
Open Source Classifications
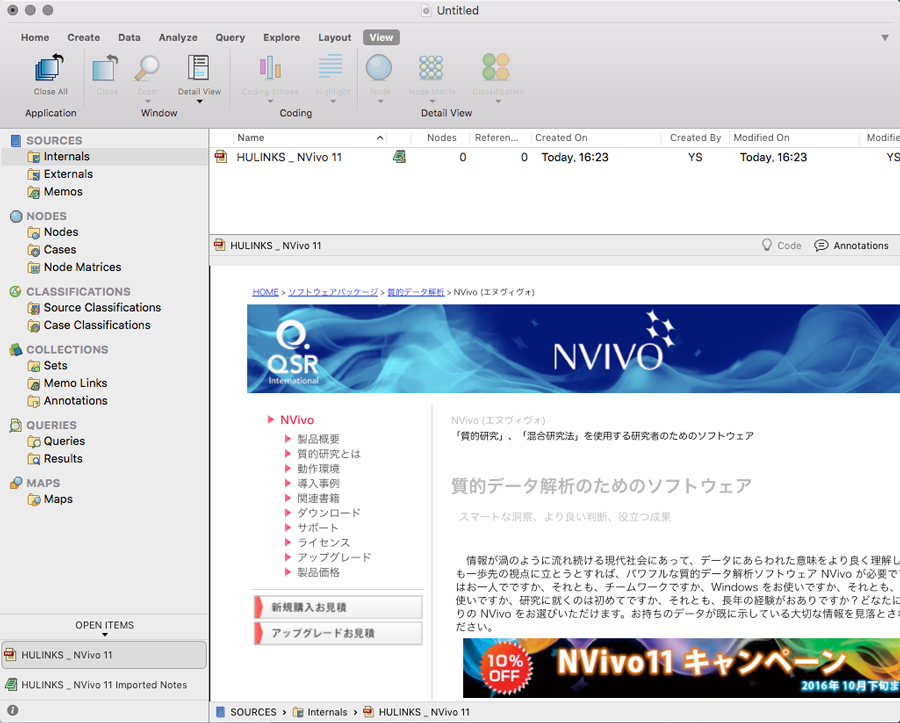pyautogui.click(x=102, y=308)
